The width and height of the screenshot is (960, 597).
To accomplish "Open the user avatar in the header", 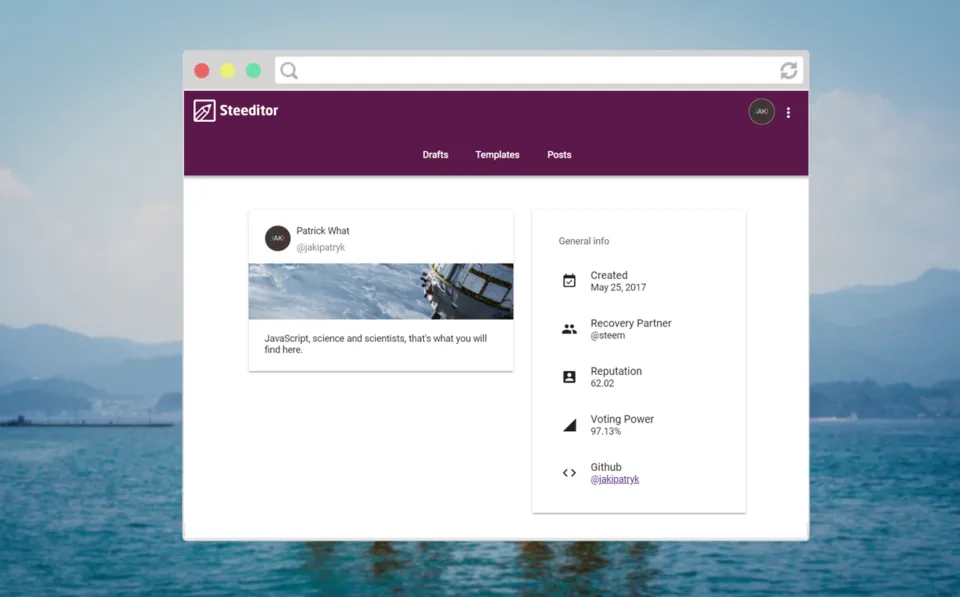I will [x=761, y=111].
